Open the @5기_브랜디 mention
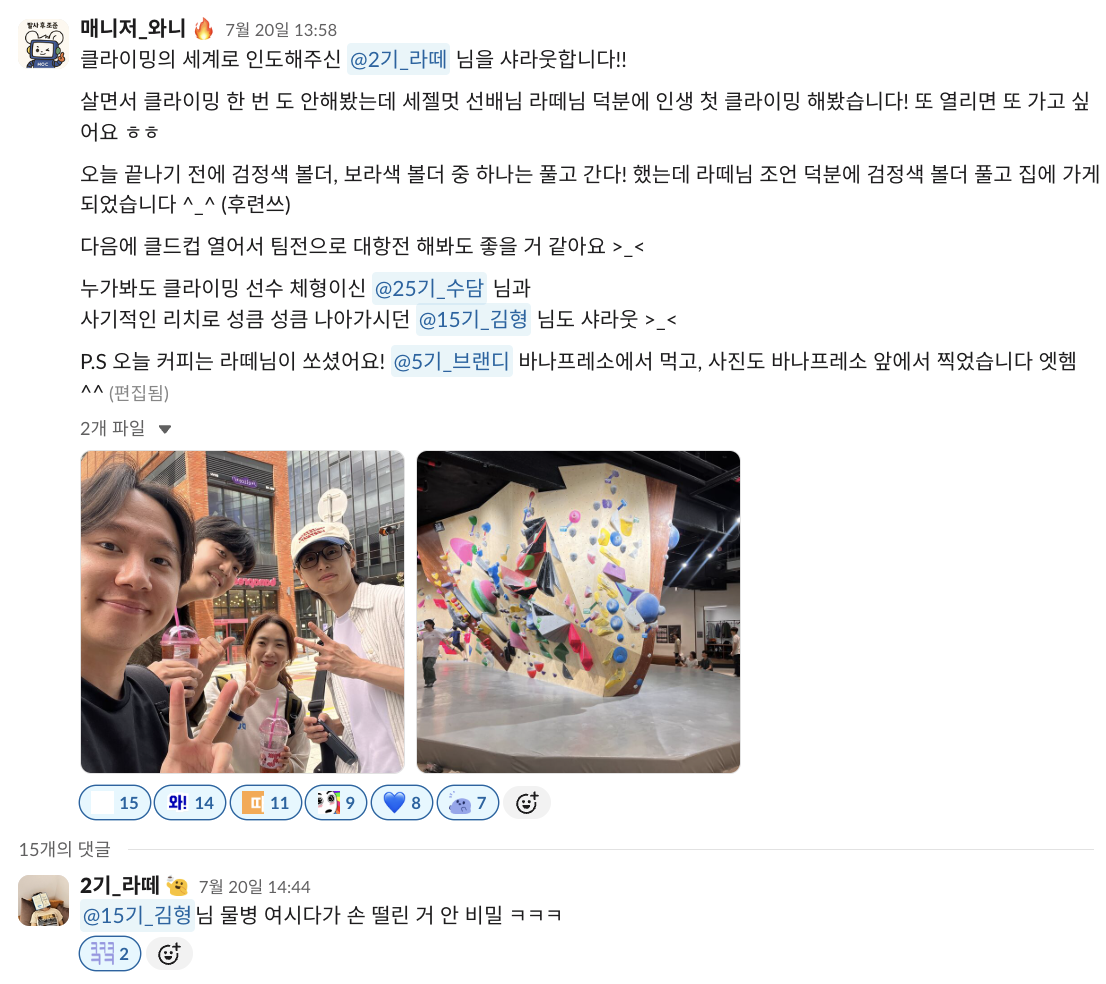The image size is (1106, 984). pyautogui.click(x=451, y=362)
